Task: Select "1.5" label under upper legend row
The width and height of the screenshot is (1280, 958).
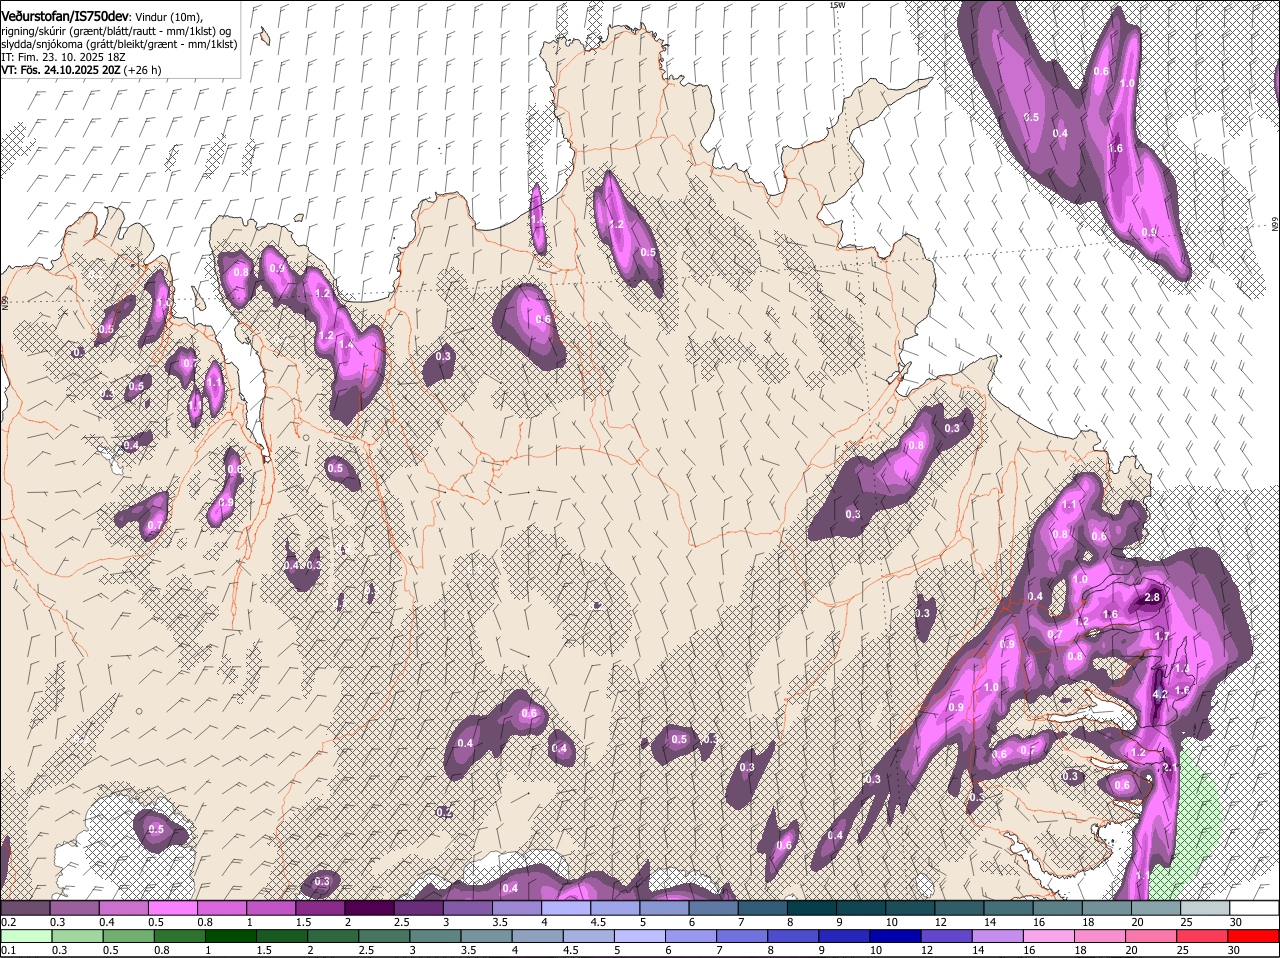Action: (303, 921)
